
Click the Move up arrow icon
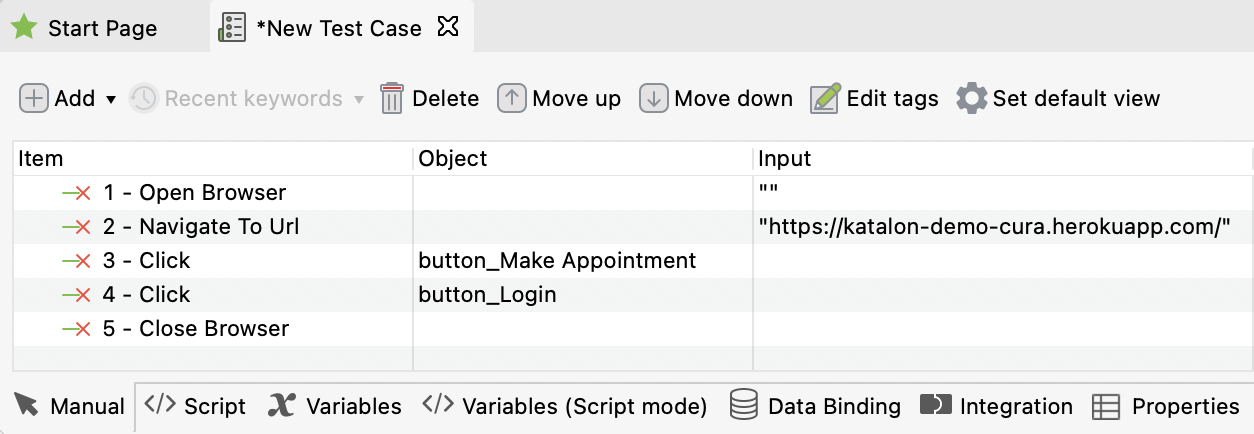click(x=511, y=98)
